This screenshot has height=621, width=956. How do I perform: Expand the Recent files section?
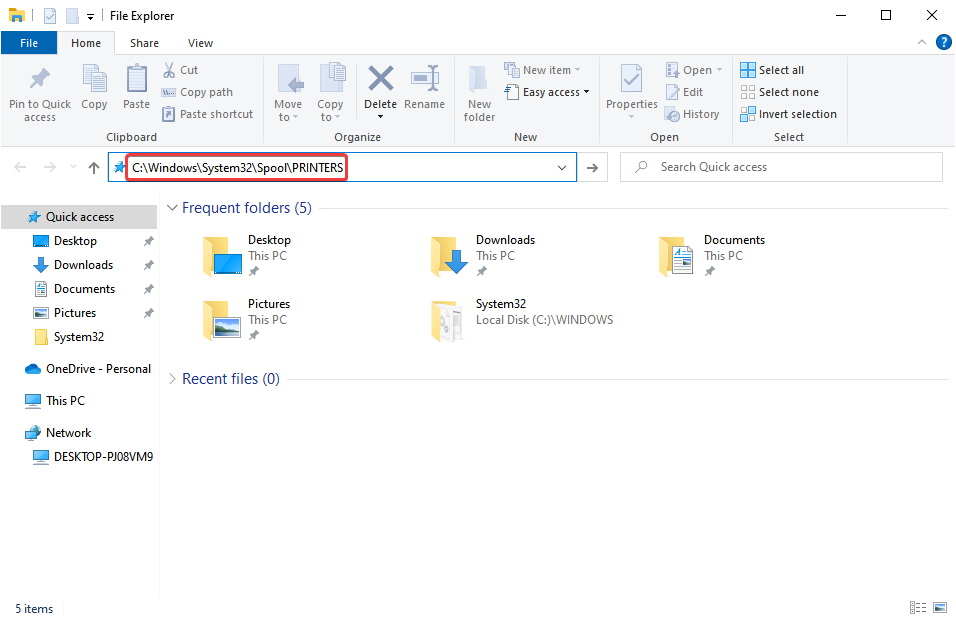pyautogui.click(x=172, y=379)
